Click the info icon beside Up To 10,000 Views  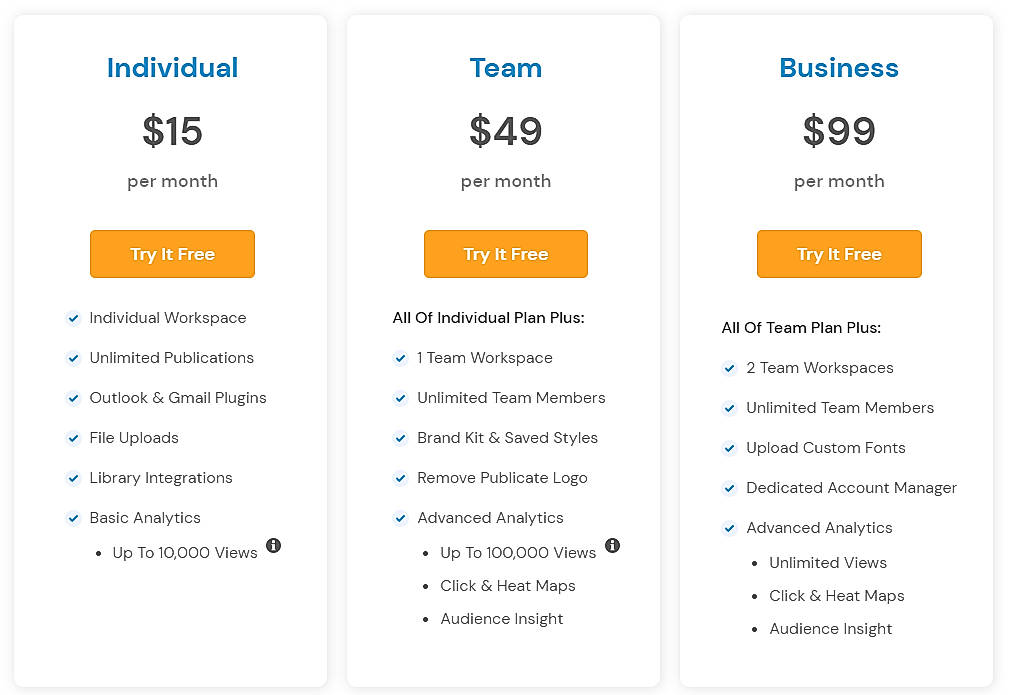[274, 545]
